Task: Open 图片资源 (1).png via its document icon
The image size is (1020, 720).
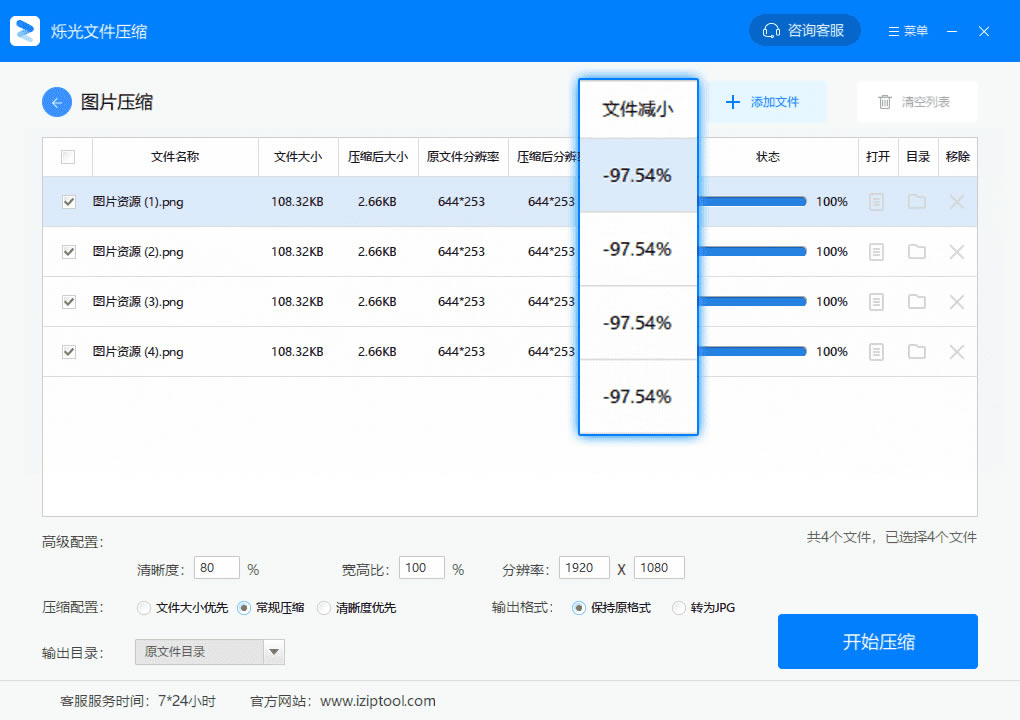Action: (x=877, y=201)
